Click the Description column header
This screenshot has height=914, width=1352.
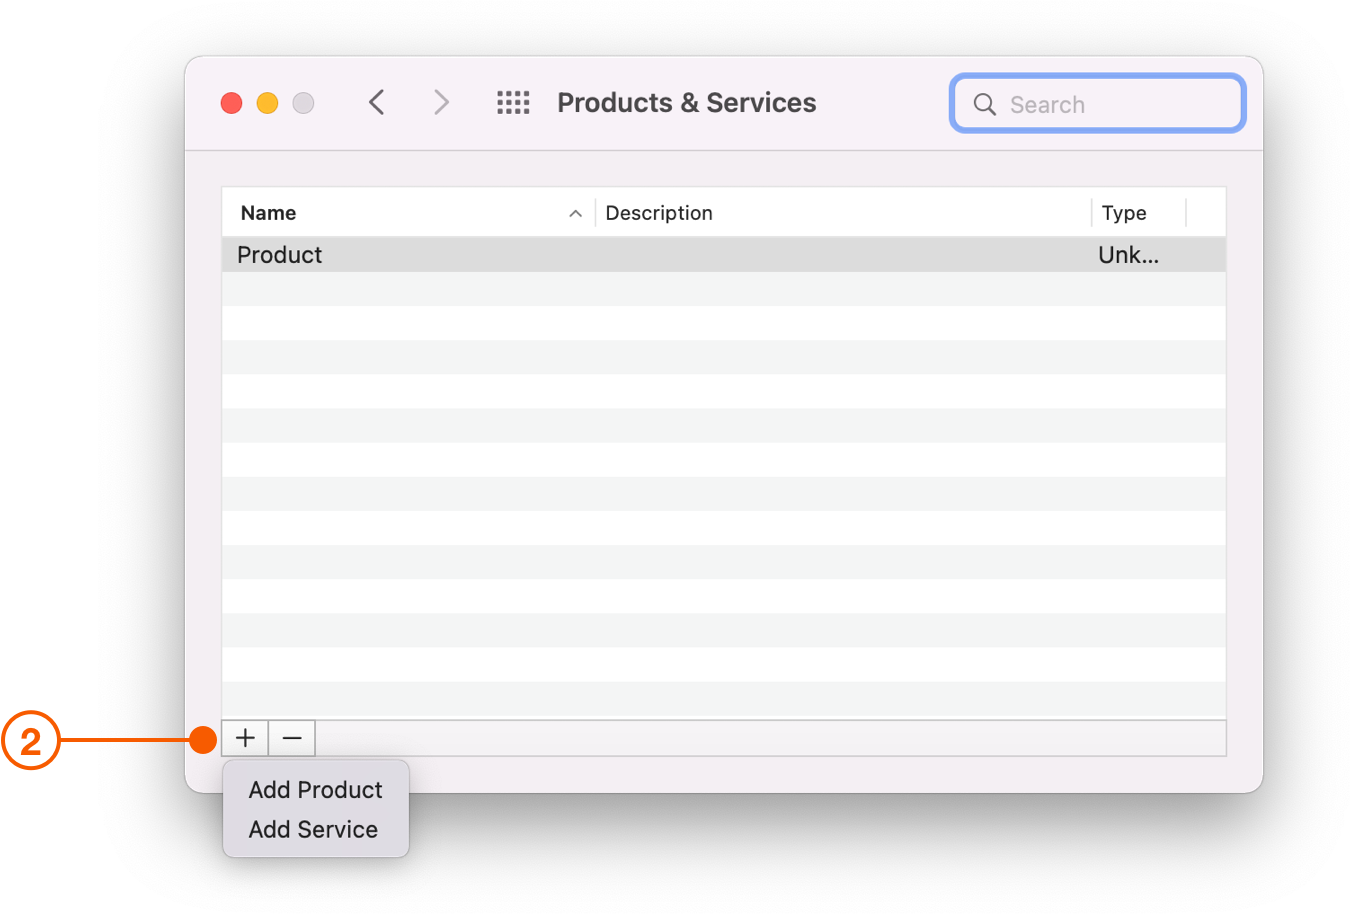point(658,212)
